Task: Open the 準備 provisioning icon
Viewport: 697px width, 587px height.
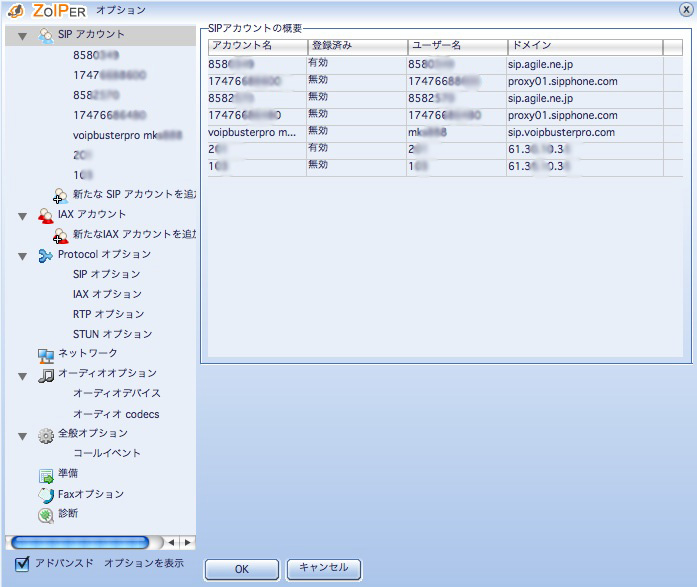Action: [45, 475]
